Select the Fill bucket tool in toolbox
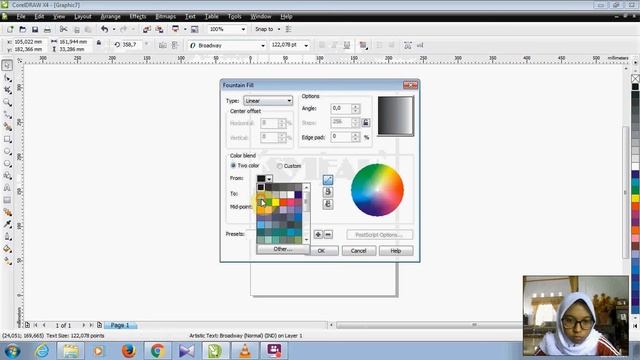Screen dimensions: 640x360 [x=7, y=249]
